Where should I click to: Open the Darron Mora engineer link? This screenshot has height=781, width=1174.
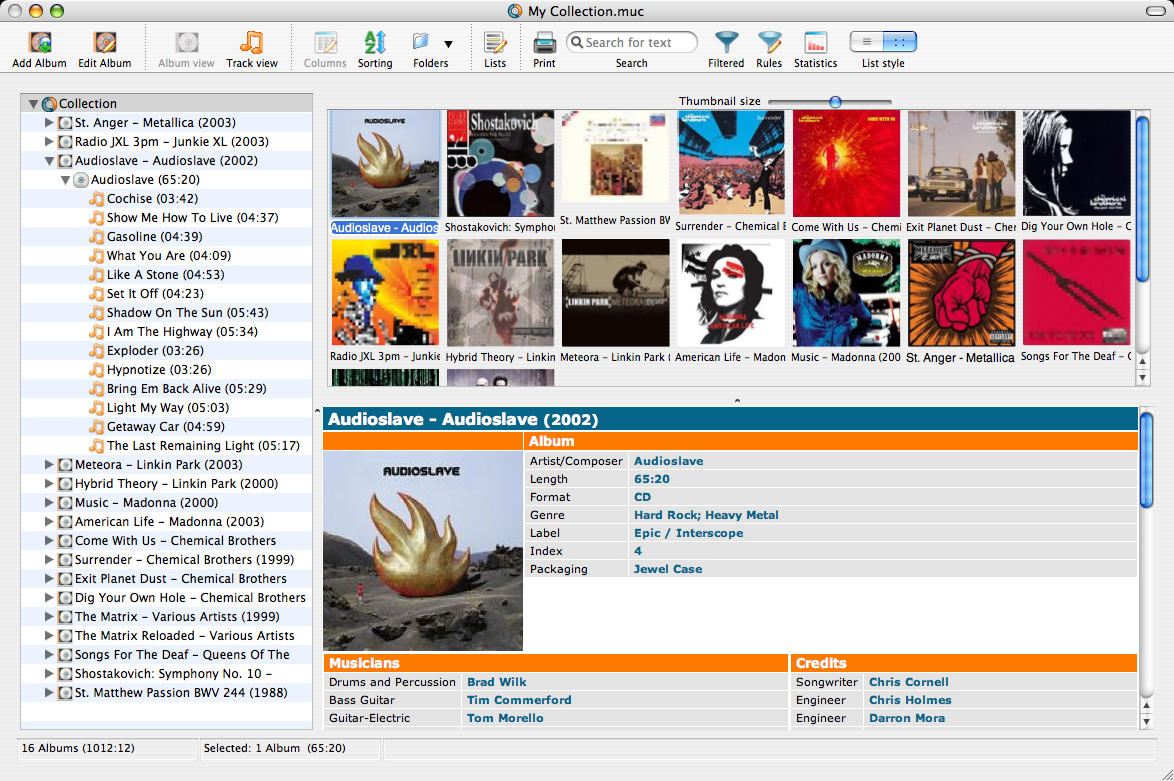[907, 718]
